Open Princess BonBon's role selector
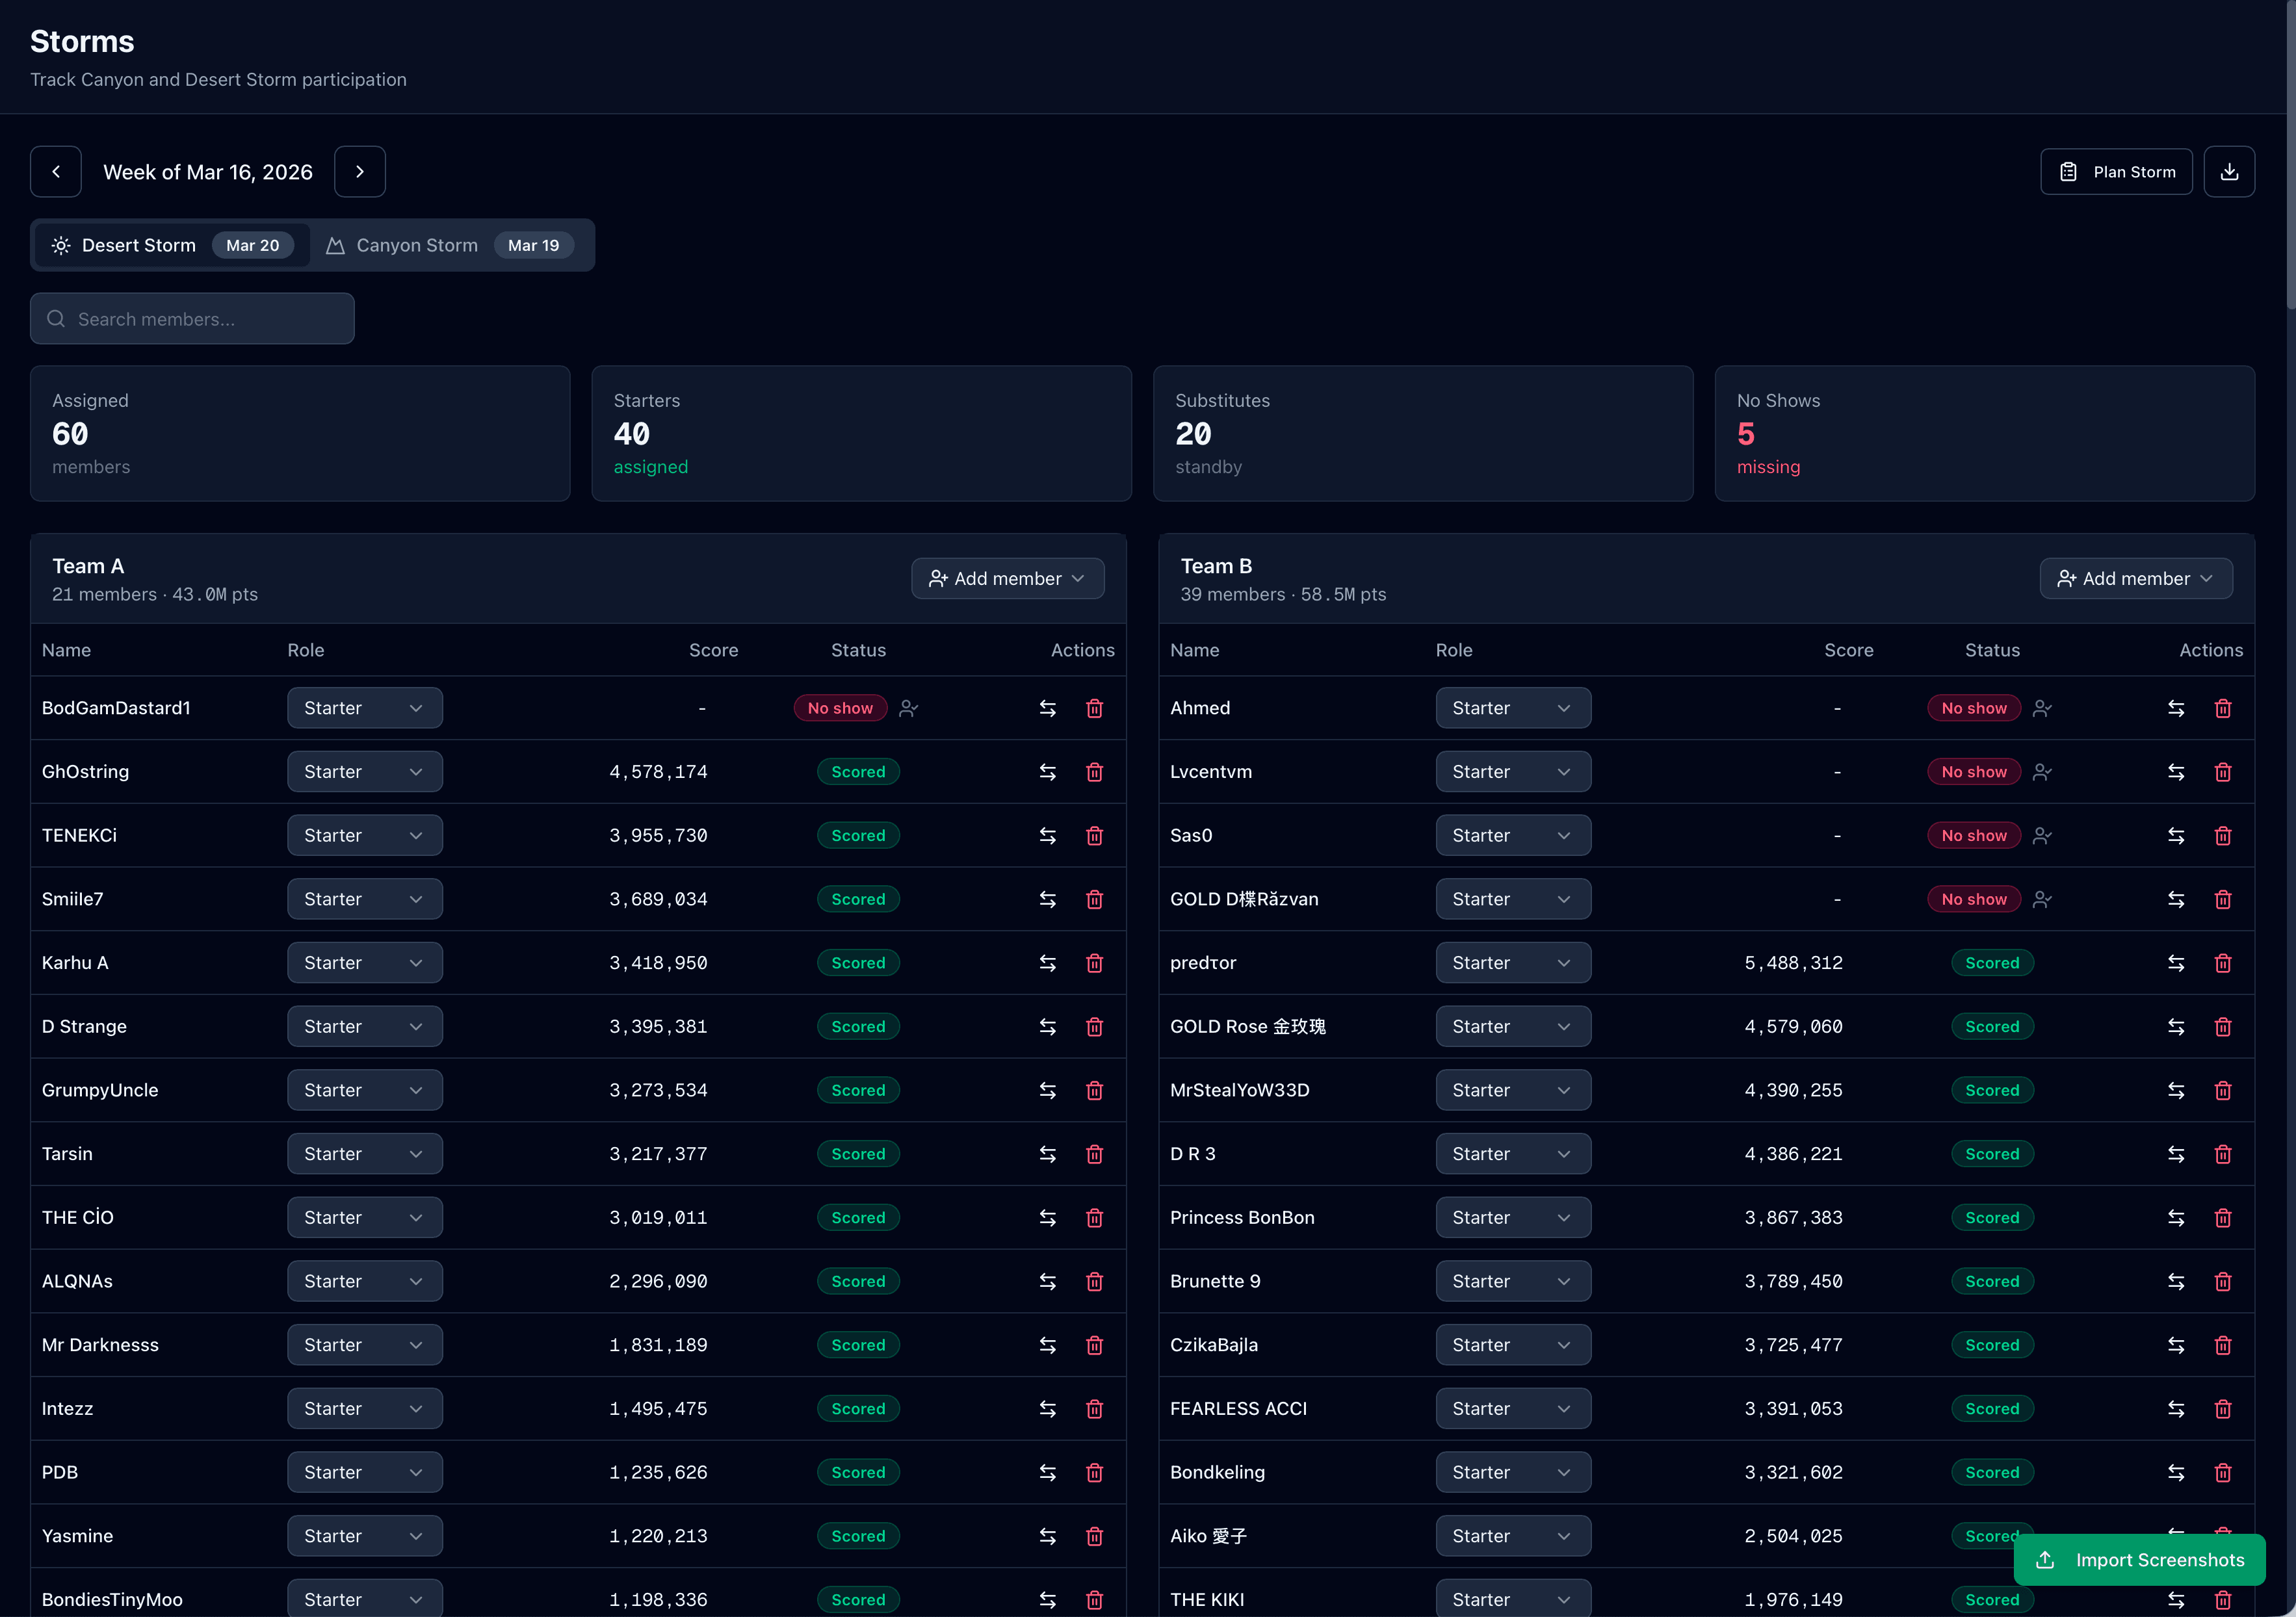2296x1617 pixels. click(1512, 1217)
